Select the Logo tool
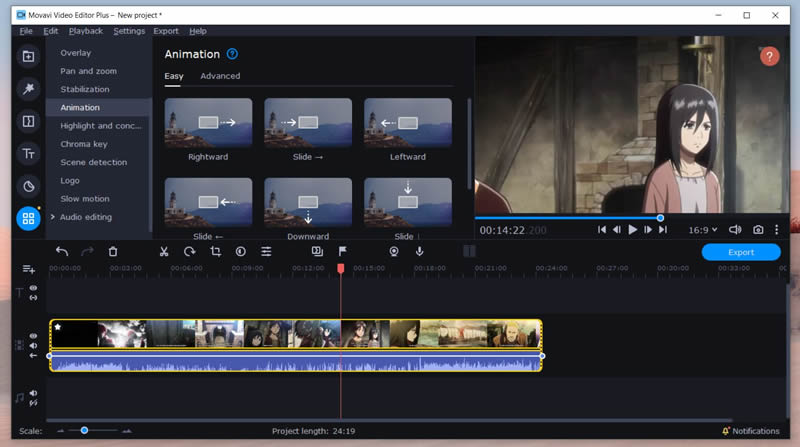Viewport: 800px width, 447px height. 70,180
